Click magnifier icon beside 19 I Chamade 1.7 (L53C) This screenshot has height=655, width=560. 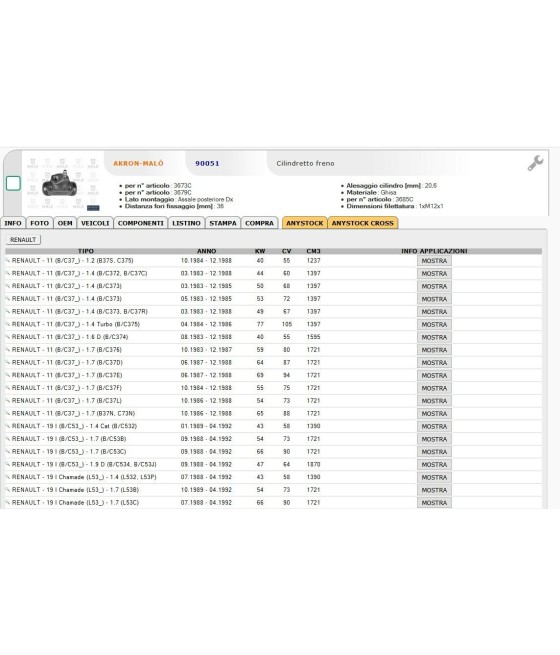coord(8,503)
